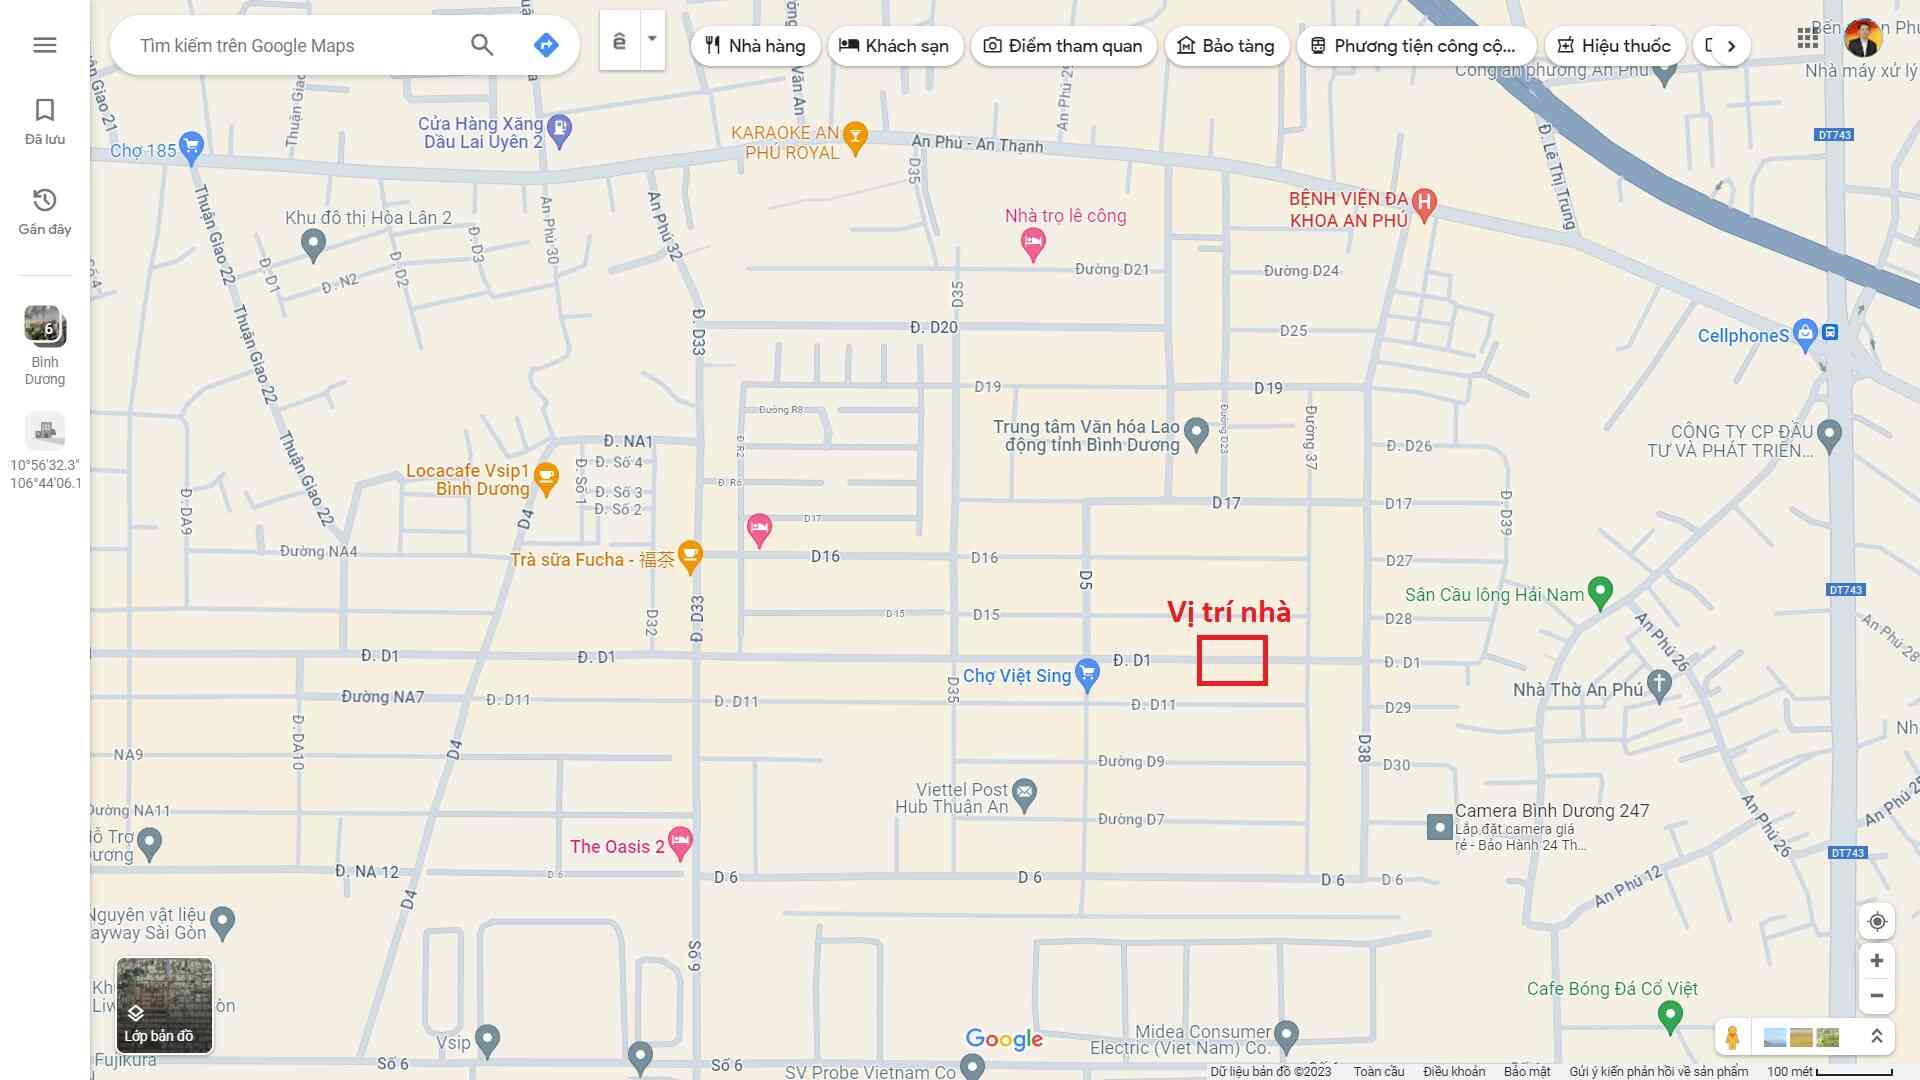The width and height of the screenshot is (1920, 1080).
Task: Center map on my location
Action: coord(1877,921)
